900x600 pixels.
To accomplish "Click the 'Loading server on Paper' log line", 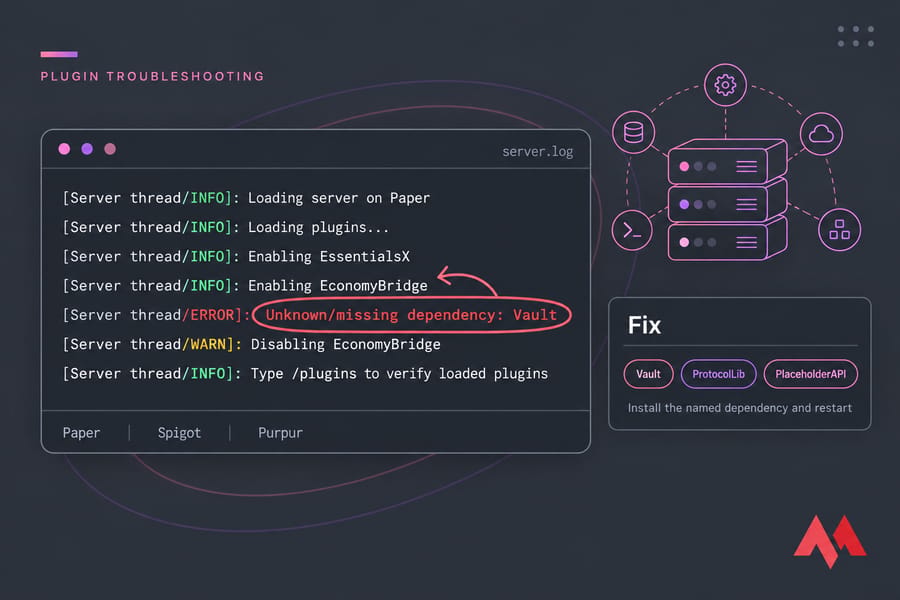I will point(246,198).
